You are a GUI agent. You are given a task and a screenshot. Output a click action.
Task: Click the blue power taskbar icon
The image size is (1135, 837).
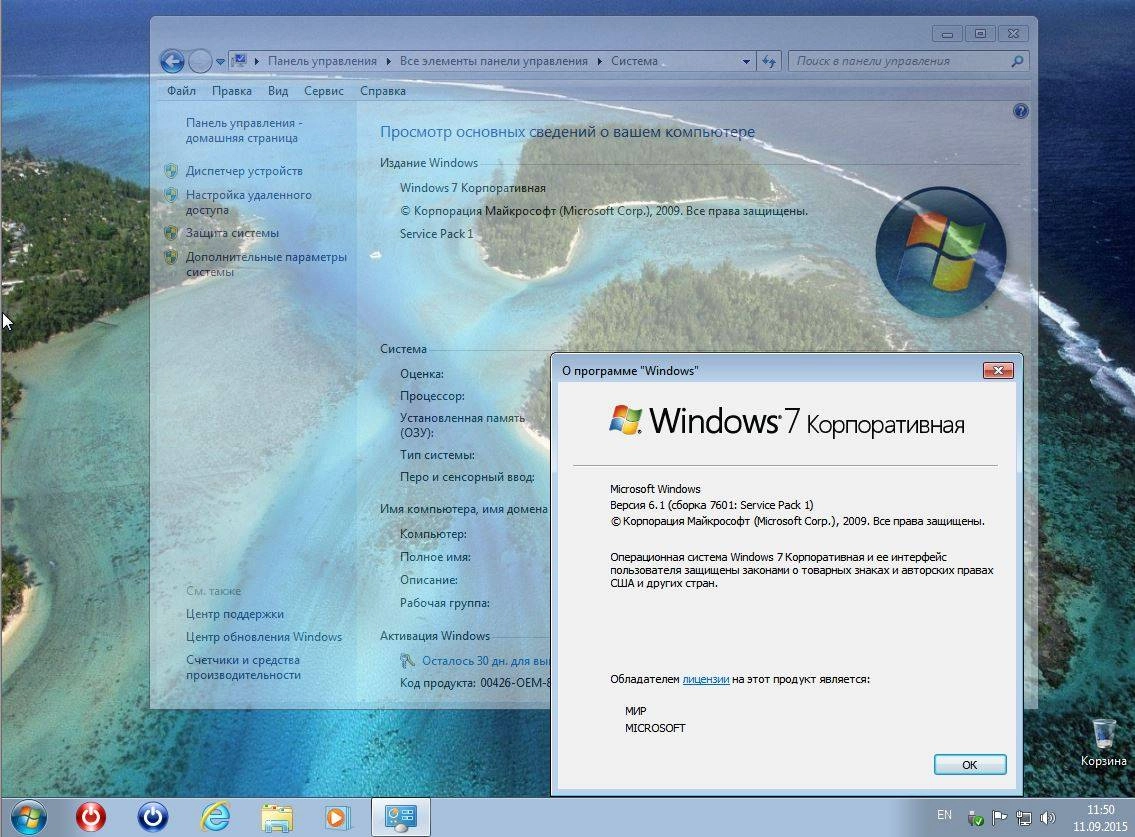tap(153, 818)
